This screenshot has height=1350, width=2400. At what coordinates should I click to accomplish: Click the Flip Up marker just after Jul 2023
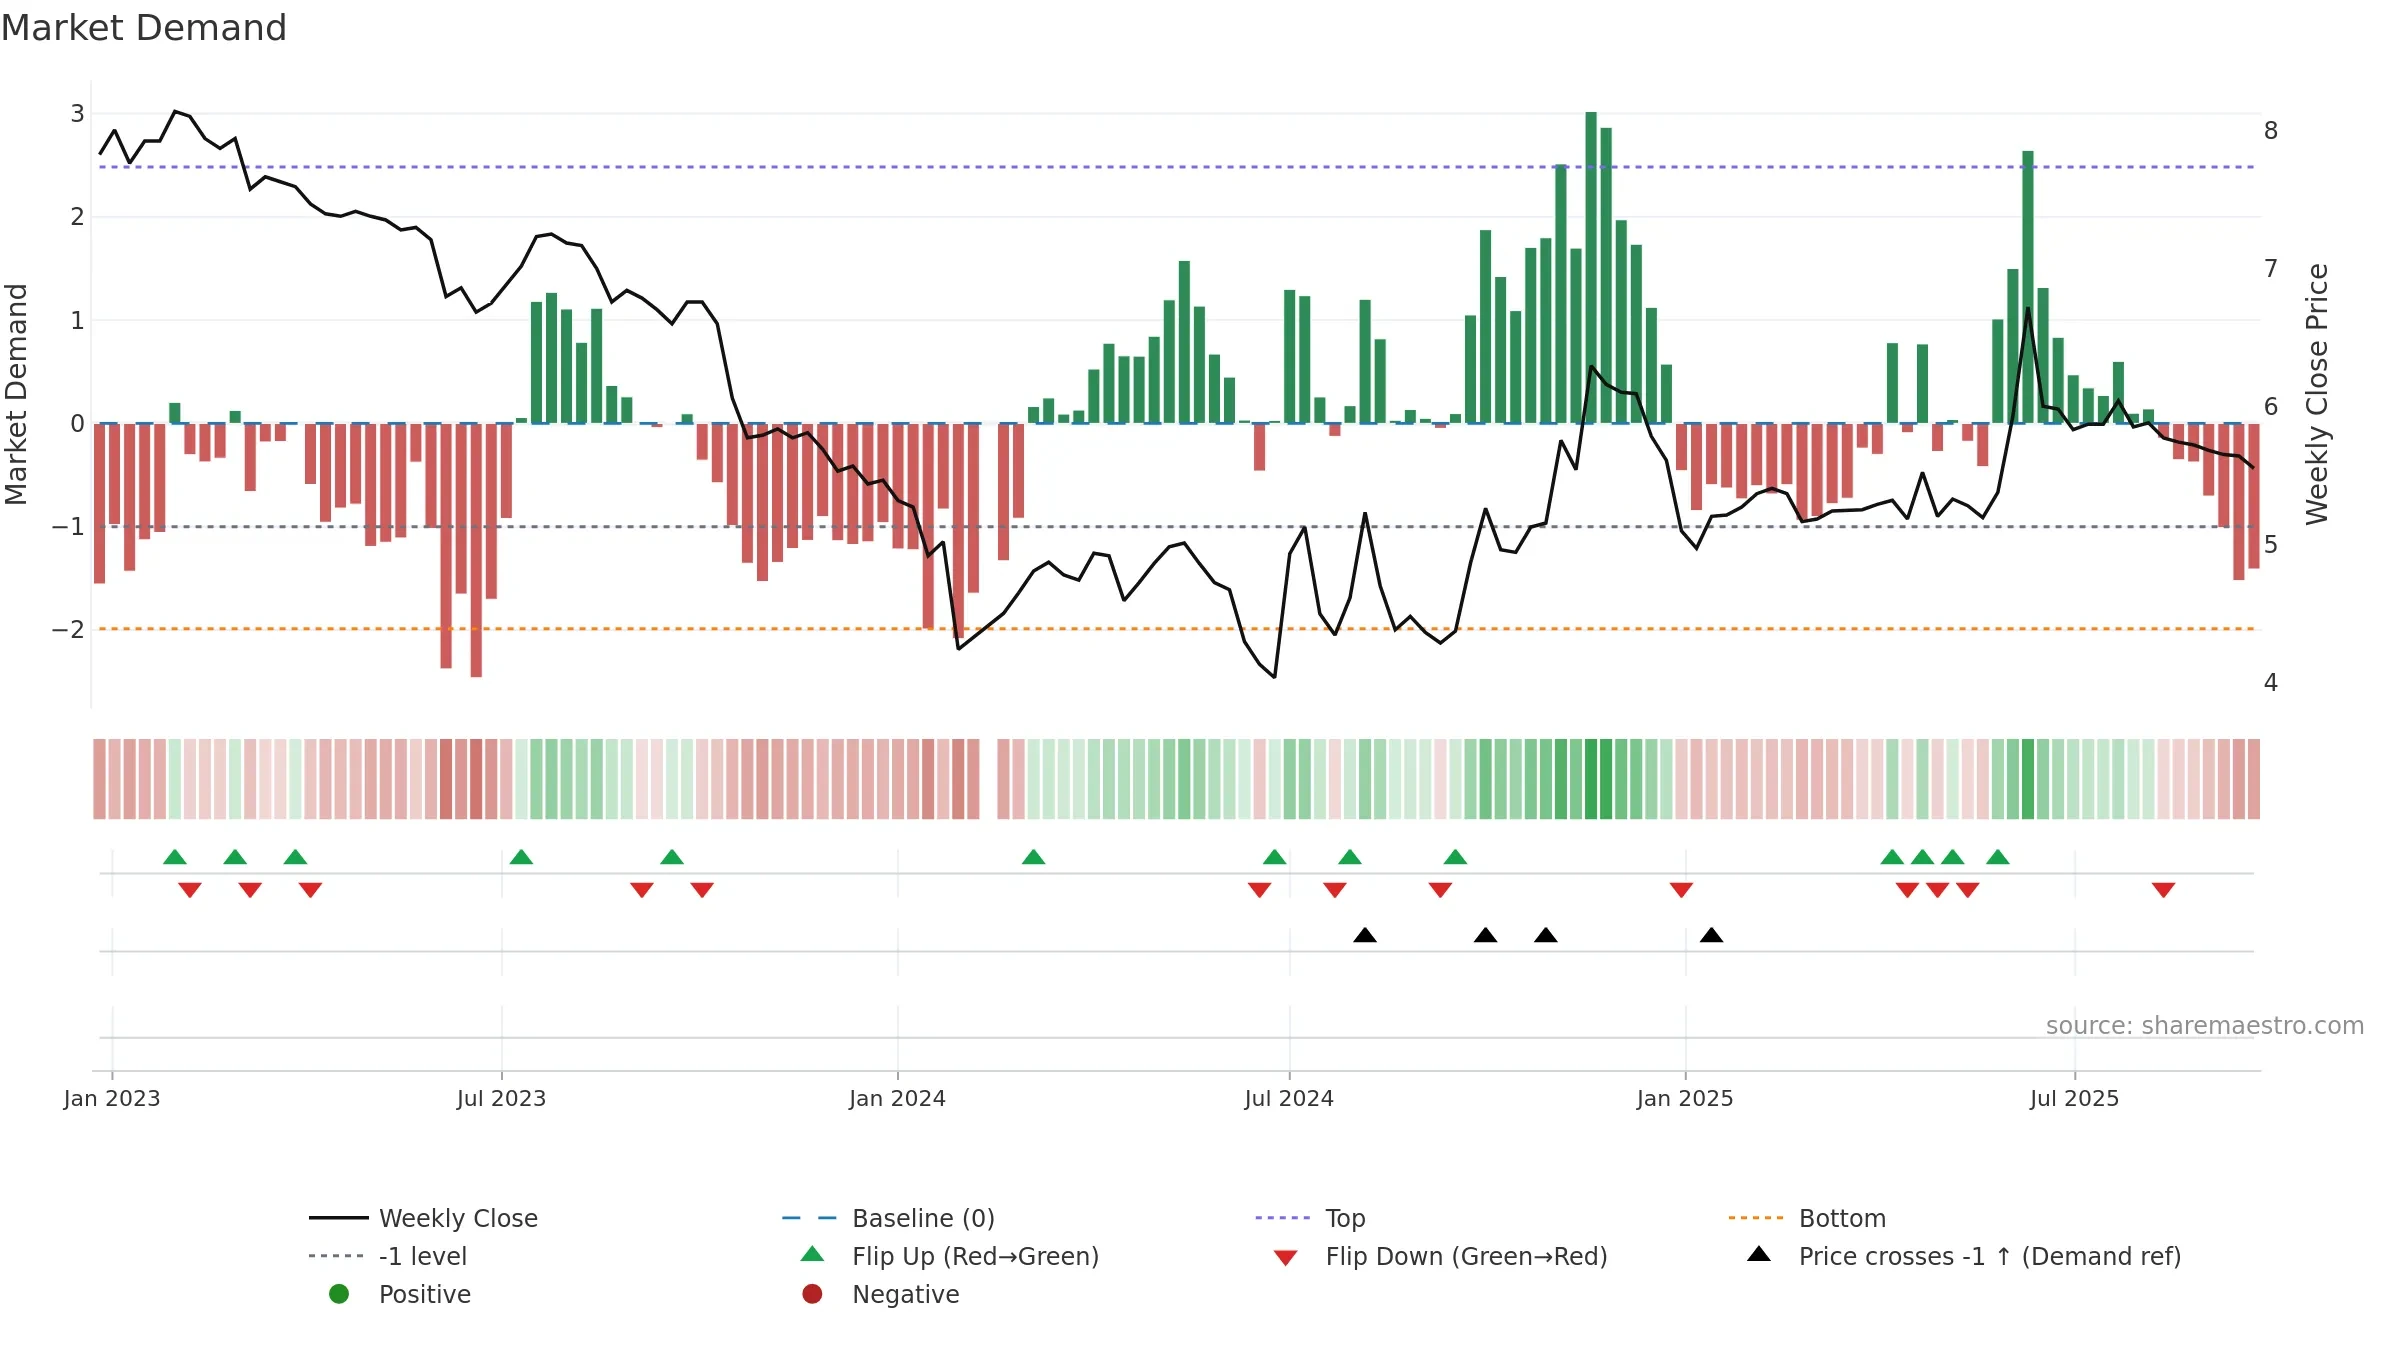coord(521,857)
